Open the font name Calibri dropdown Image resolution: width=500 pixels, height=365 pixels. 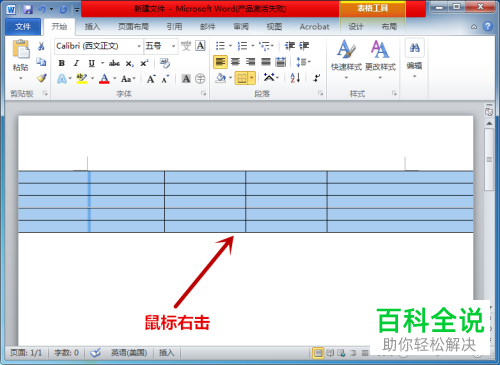coord(139,46)
